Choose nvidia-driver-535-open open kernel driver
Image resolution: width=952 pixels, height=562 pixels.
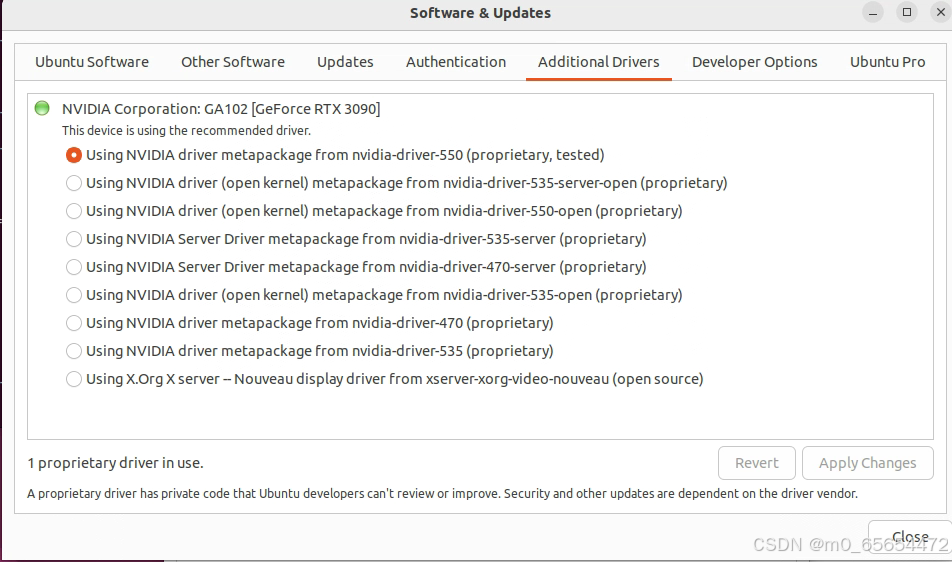pos(73,295)
